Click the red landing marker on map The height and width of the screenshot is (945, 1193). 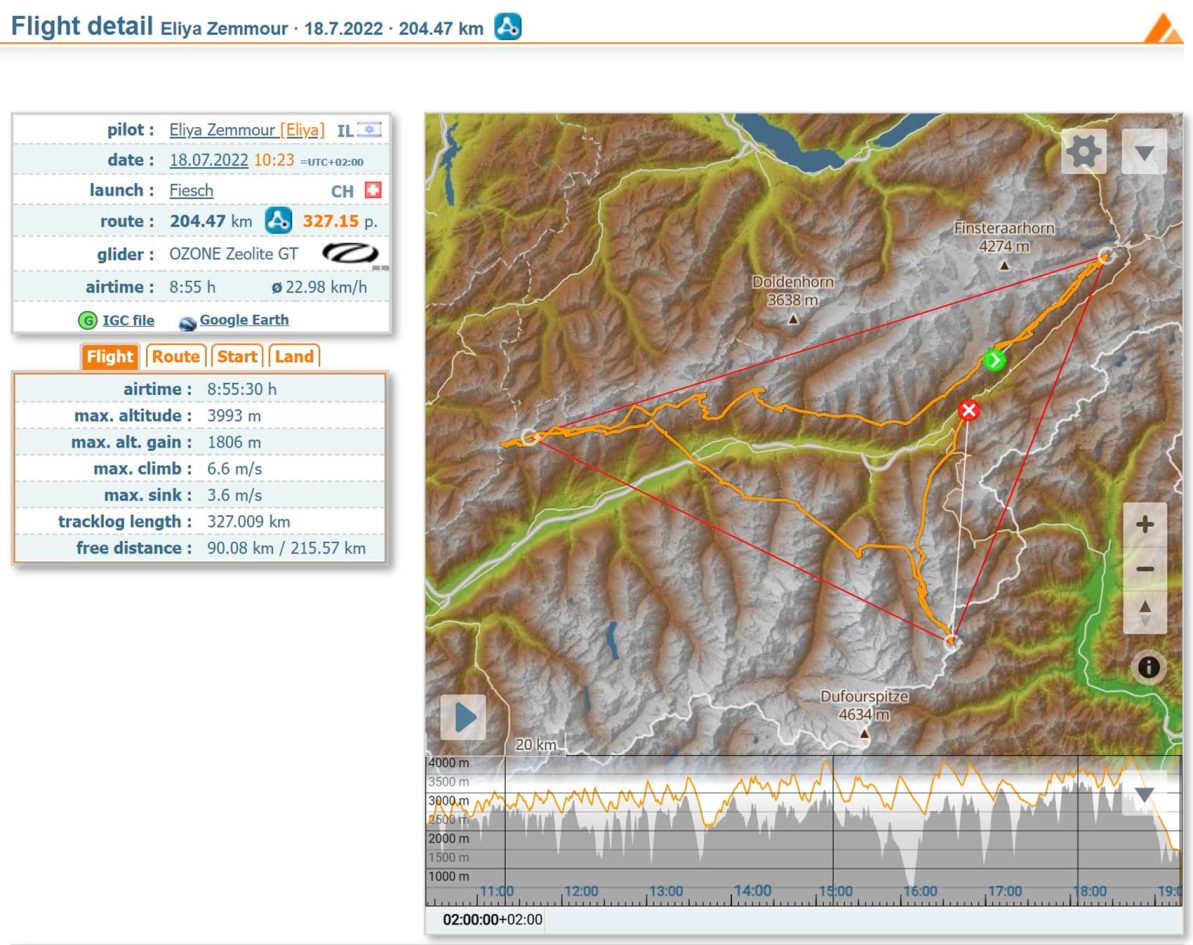[x=969, y=410]
